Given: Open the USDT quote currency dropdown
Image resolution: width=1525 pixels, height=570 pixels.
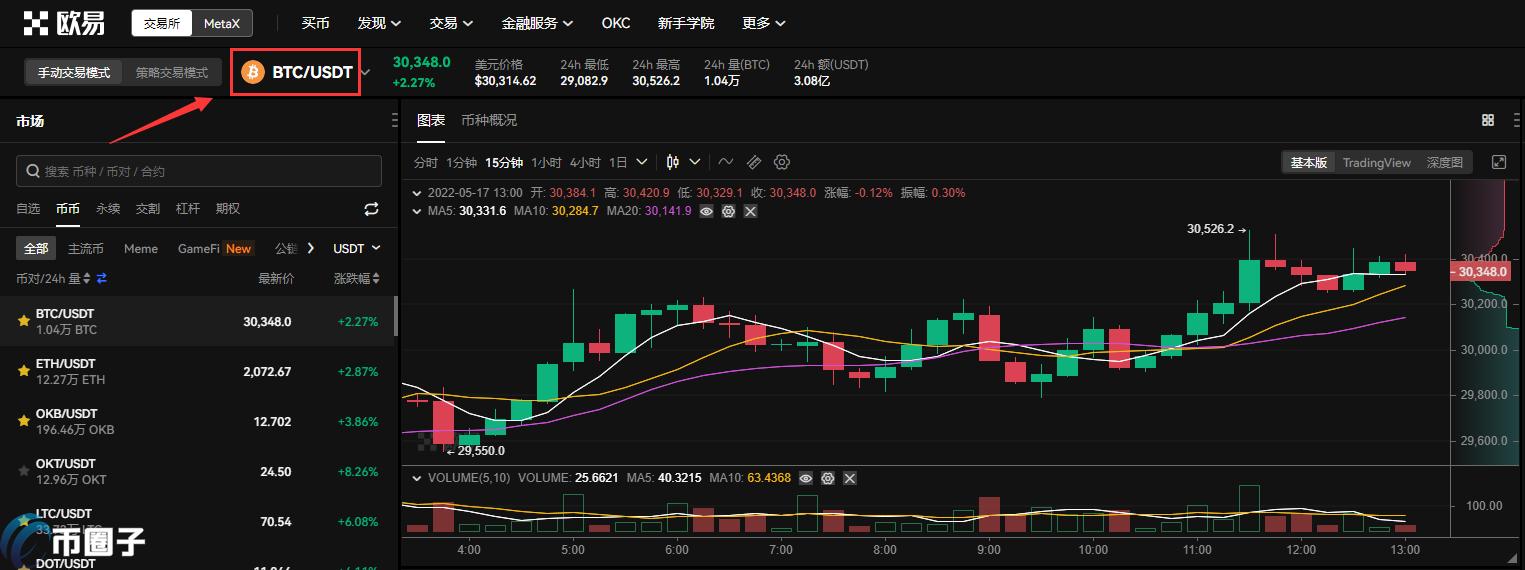Looking at the screenshot, I should pyautogui.click(x=357, y=248).
